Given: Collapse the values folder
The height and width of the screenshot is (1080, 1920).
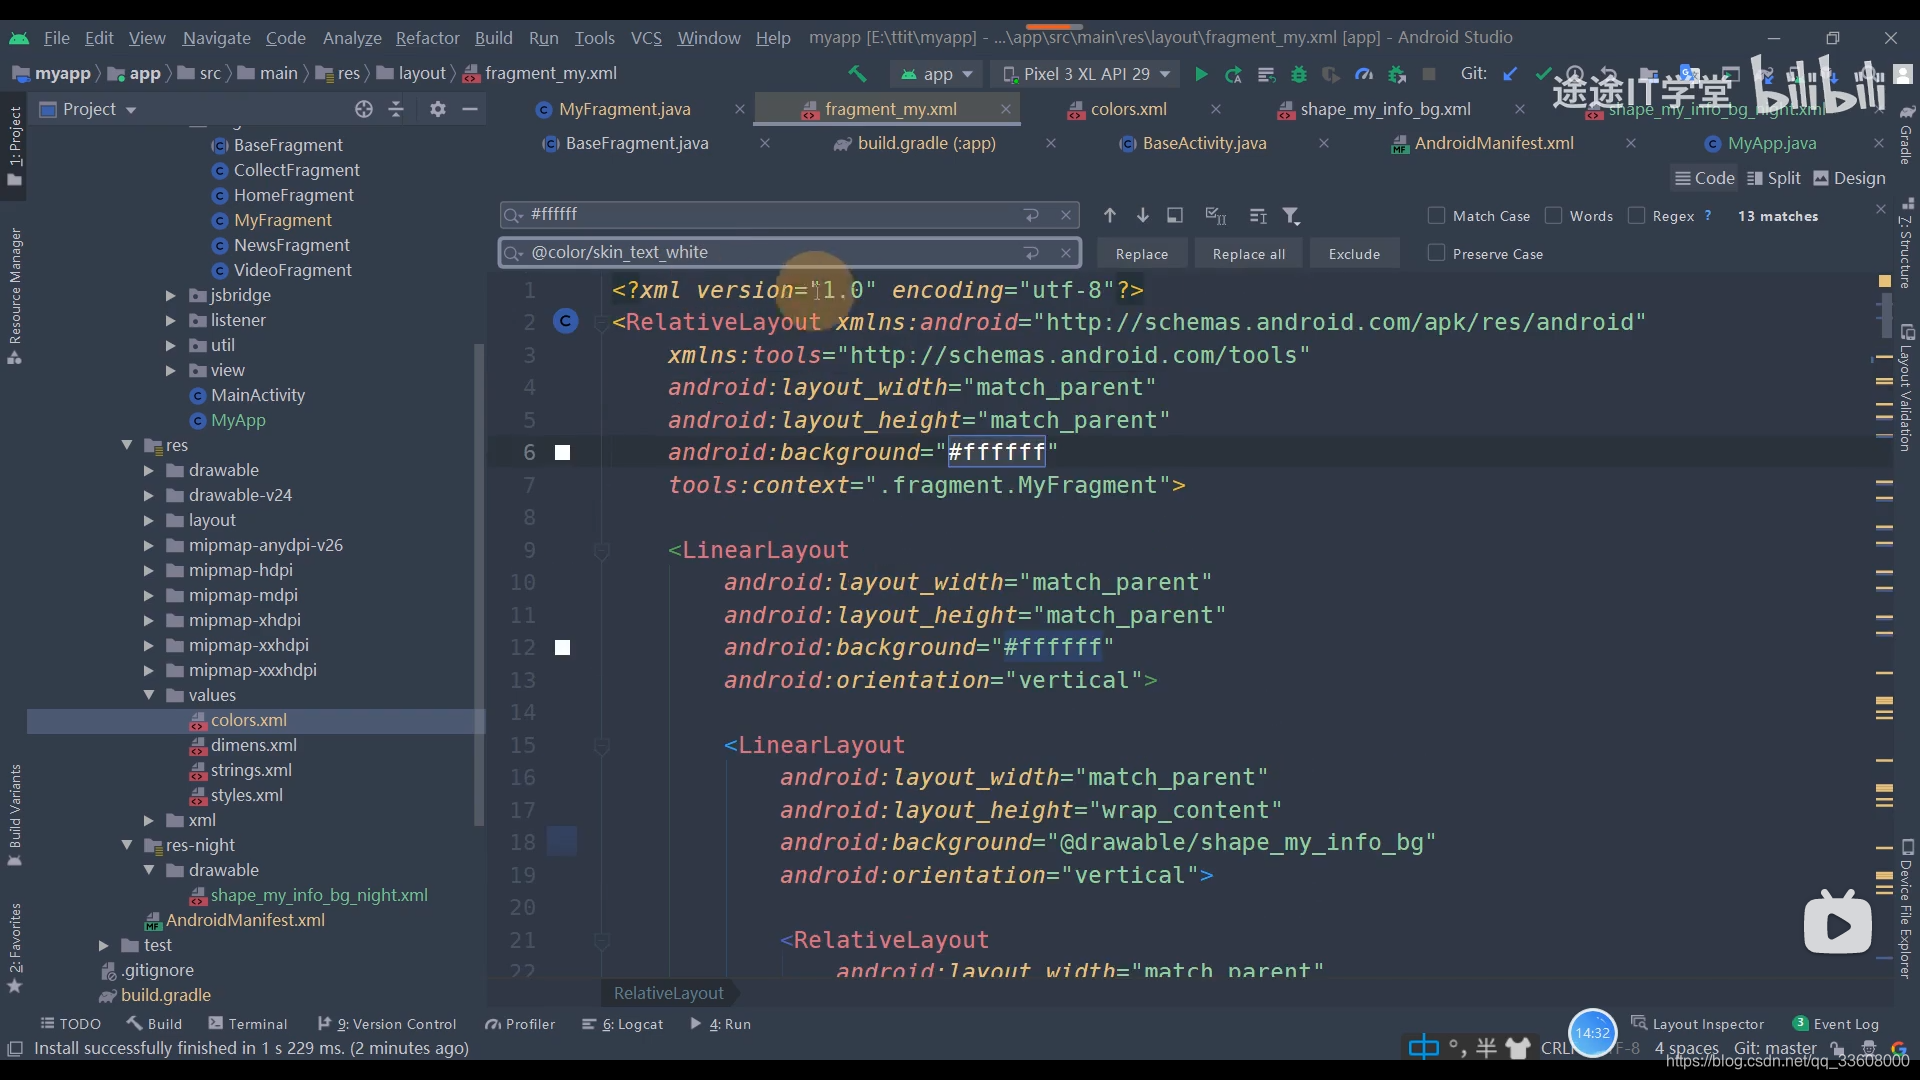Looking at the screenshot, I should [x=149, y=695].
